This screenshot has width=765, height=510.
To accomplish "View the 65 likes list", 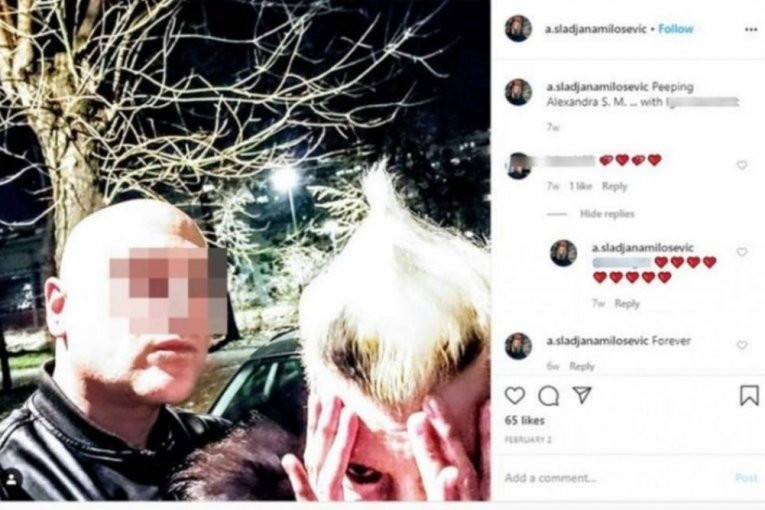I will click(x=524, y=420).
